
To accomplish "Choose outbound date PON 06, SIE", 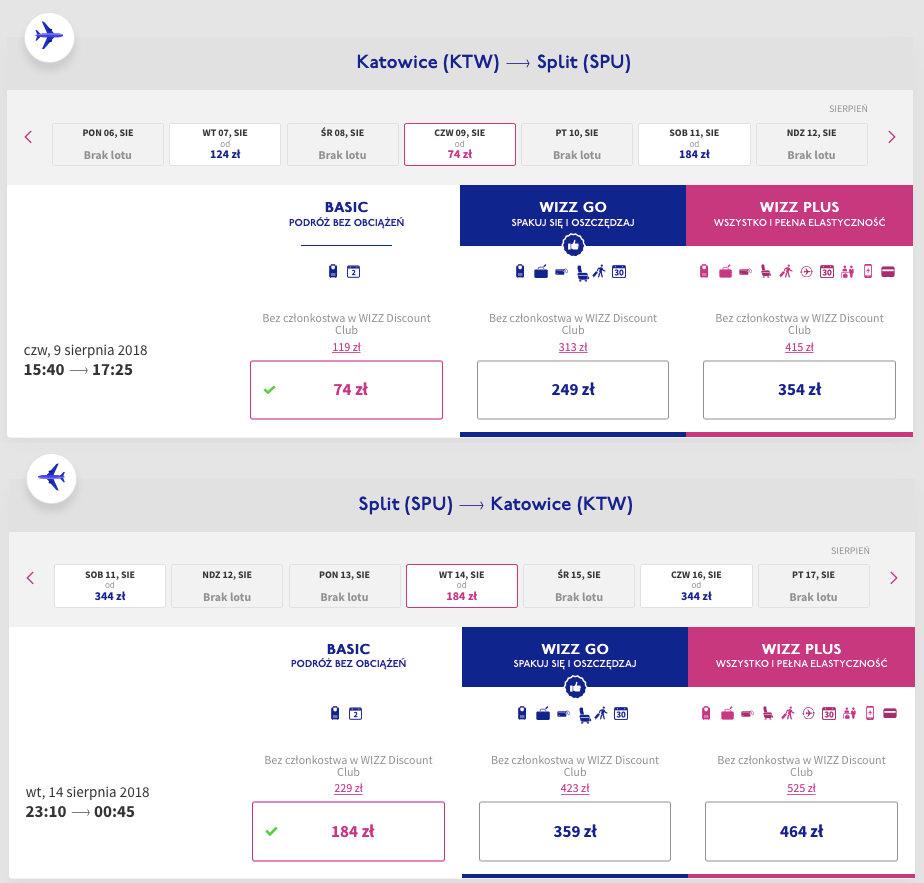I will click(108, 144).
